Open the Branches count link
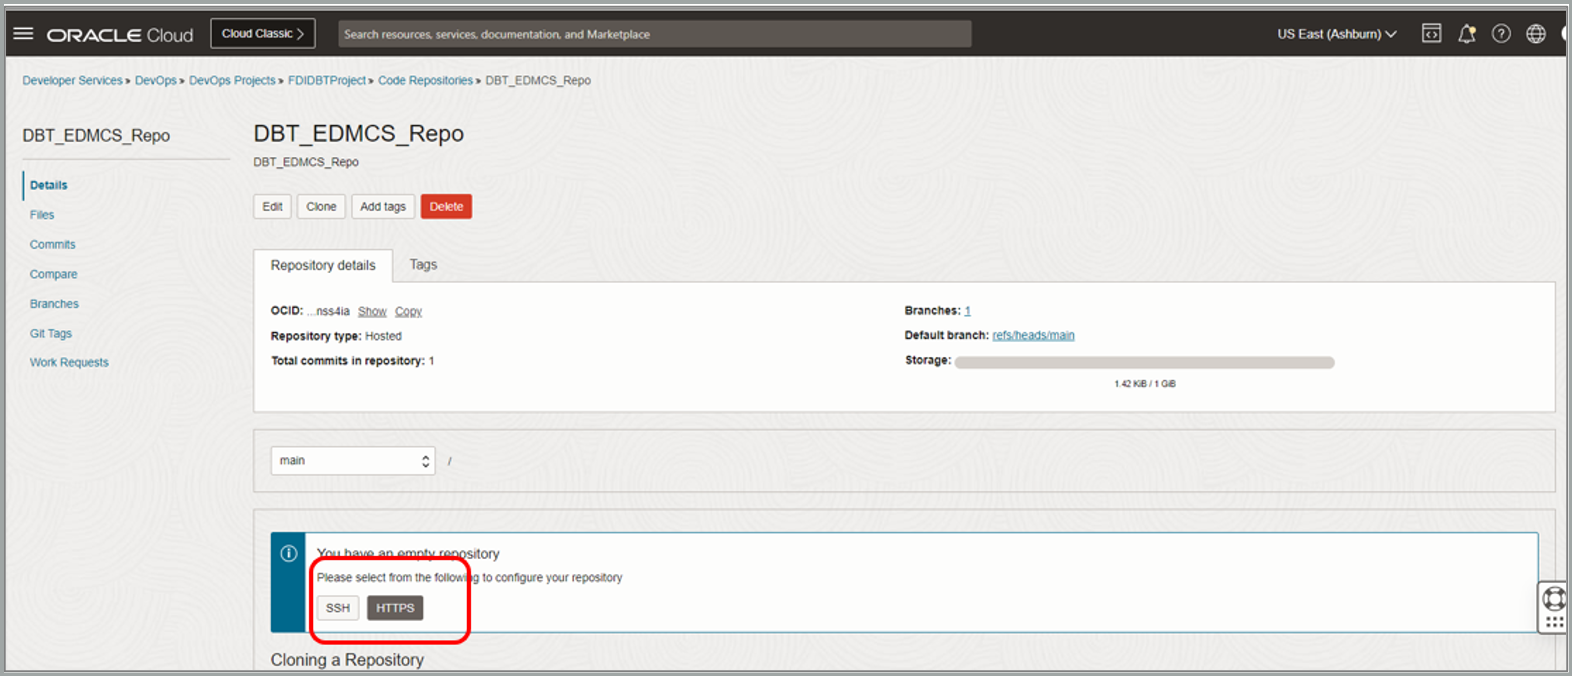Image resolution: width=1572 pixels, height=676 pixels. point(967,311)
